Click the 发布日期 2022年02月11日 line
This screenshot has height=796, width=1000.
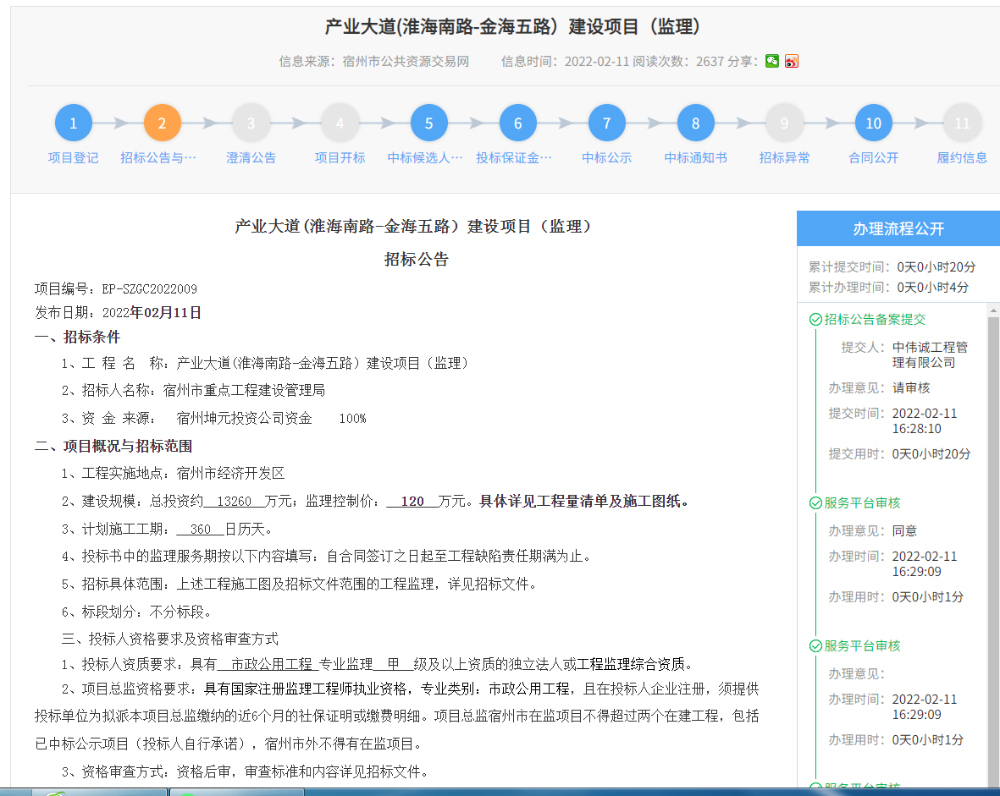[x=118, y=313]
